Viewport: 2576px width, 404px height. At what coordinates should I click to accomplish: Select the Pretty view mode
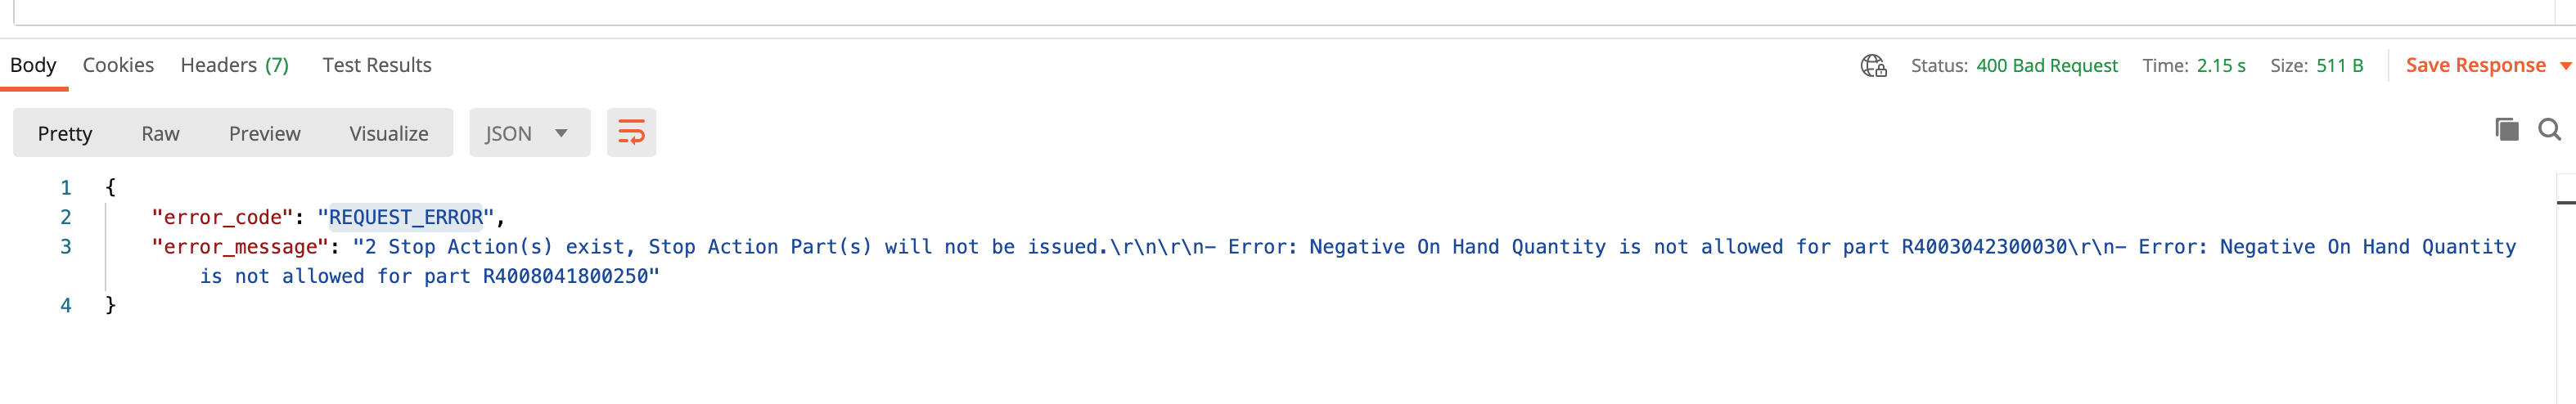pyautogui.click(x=65, y=133)
